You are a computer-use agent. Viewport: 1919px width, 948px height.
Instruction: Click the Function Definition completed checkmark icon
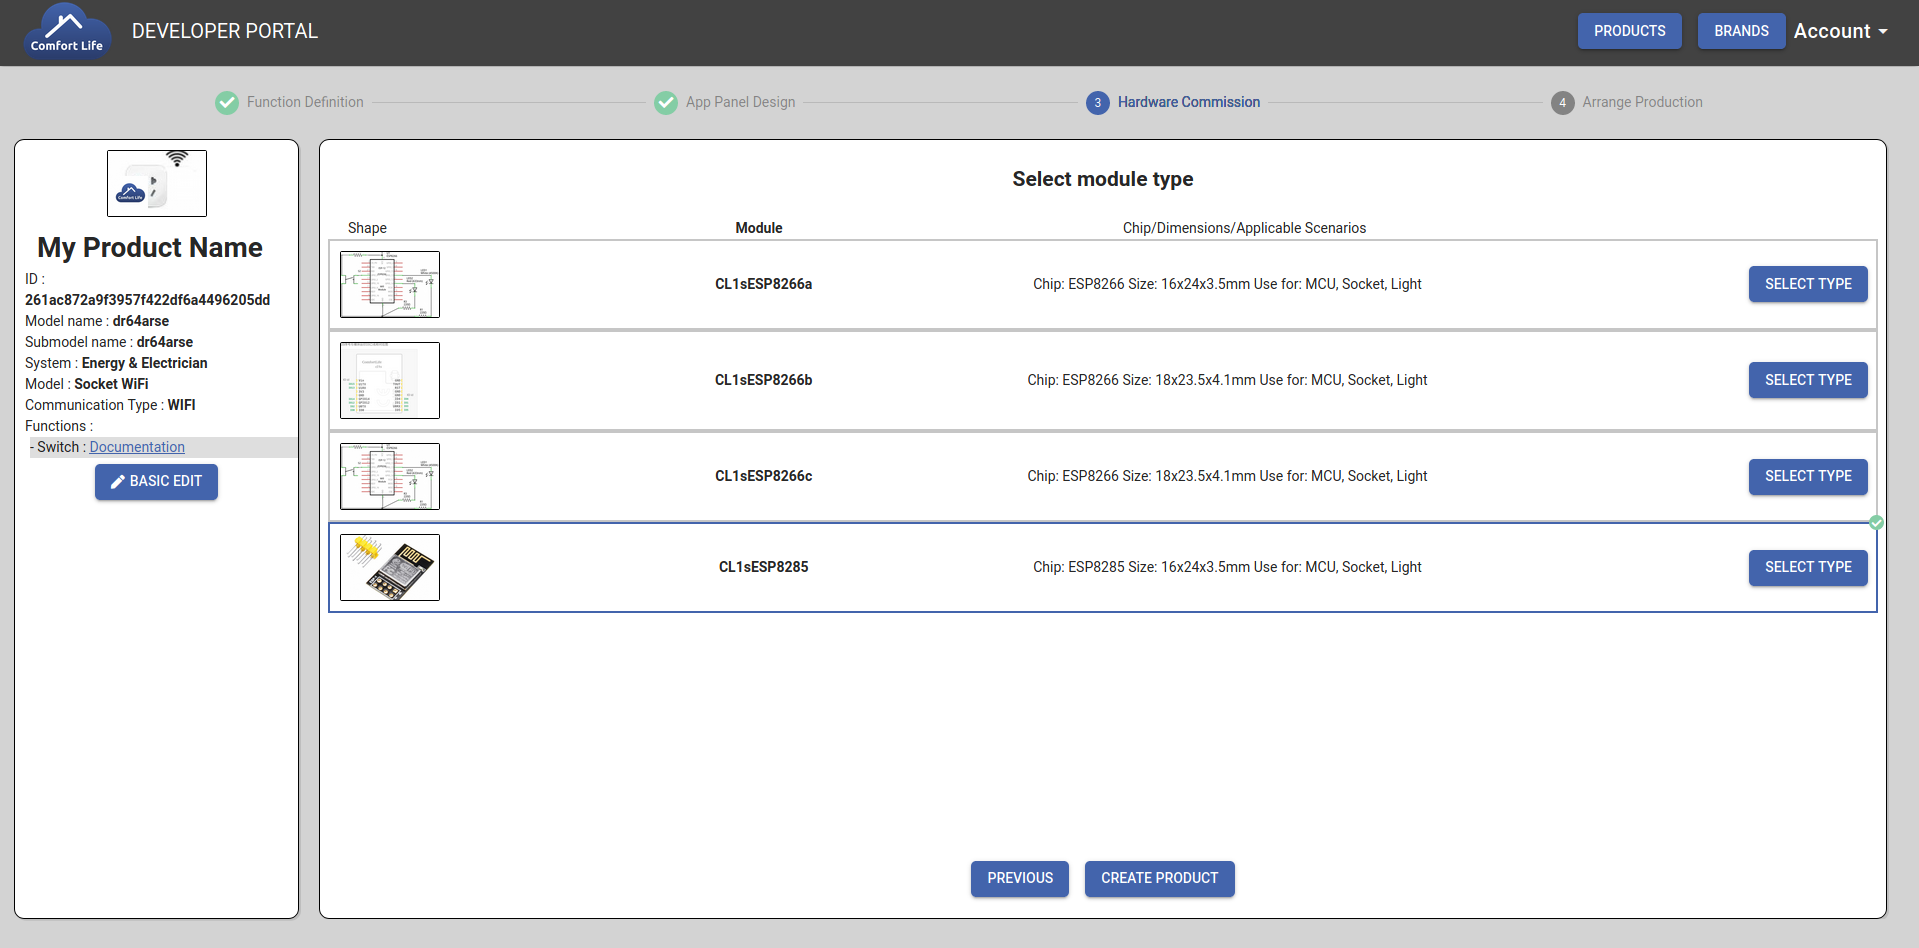click(227, 103)
